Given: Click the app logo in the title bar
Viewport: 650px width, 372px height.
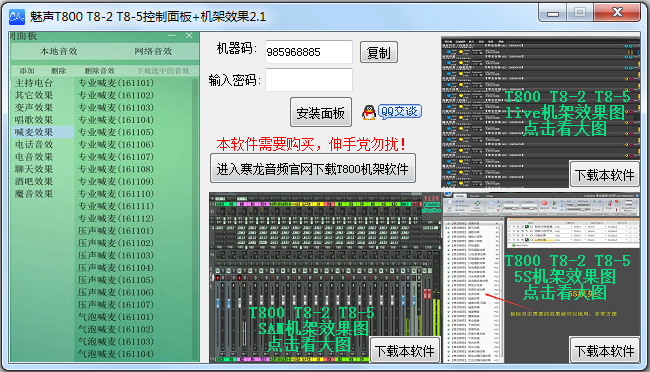Looking at the screenshot, I should tap(17, 17).
